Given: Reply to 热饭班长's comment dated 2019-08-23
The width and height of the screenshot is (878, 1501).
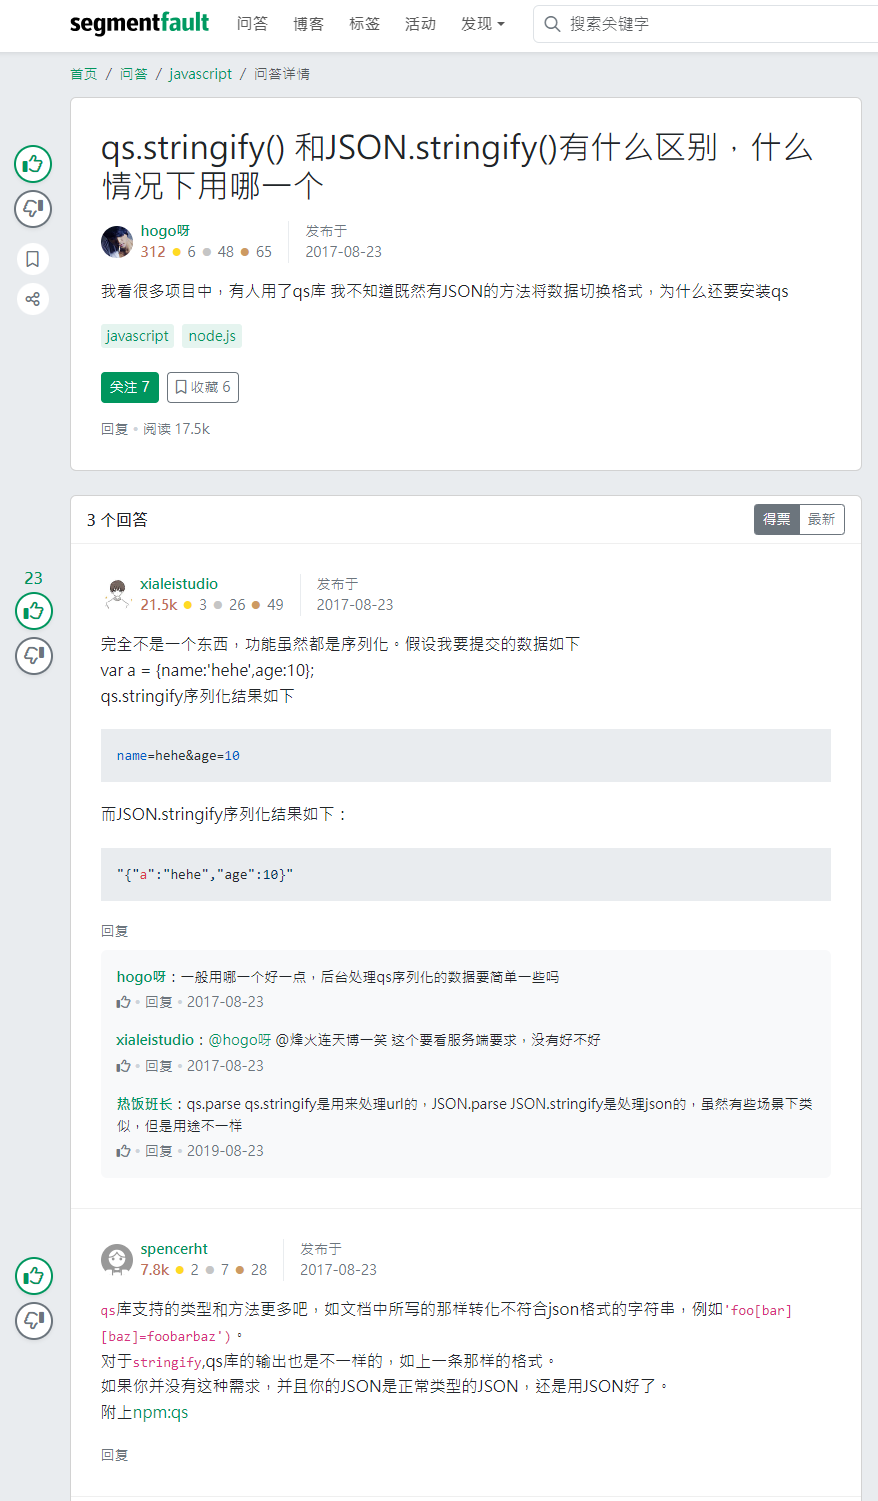Looking at the screenshot, I should tap(159, 1151).
